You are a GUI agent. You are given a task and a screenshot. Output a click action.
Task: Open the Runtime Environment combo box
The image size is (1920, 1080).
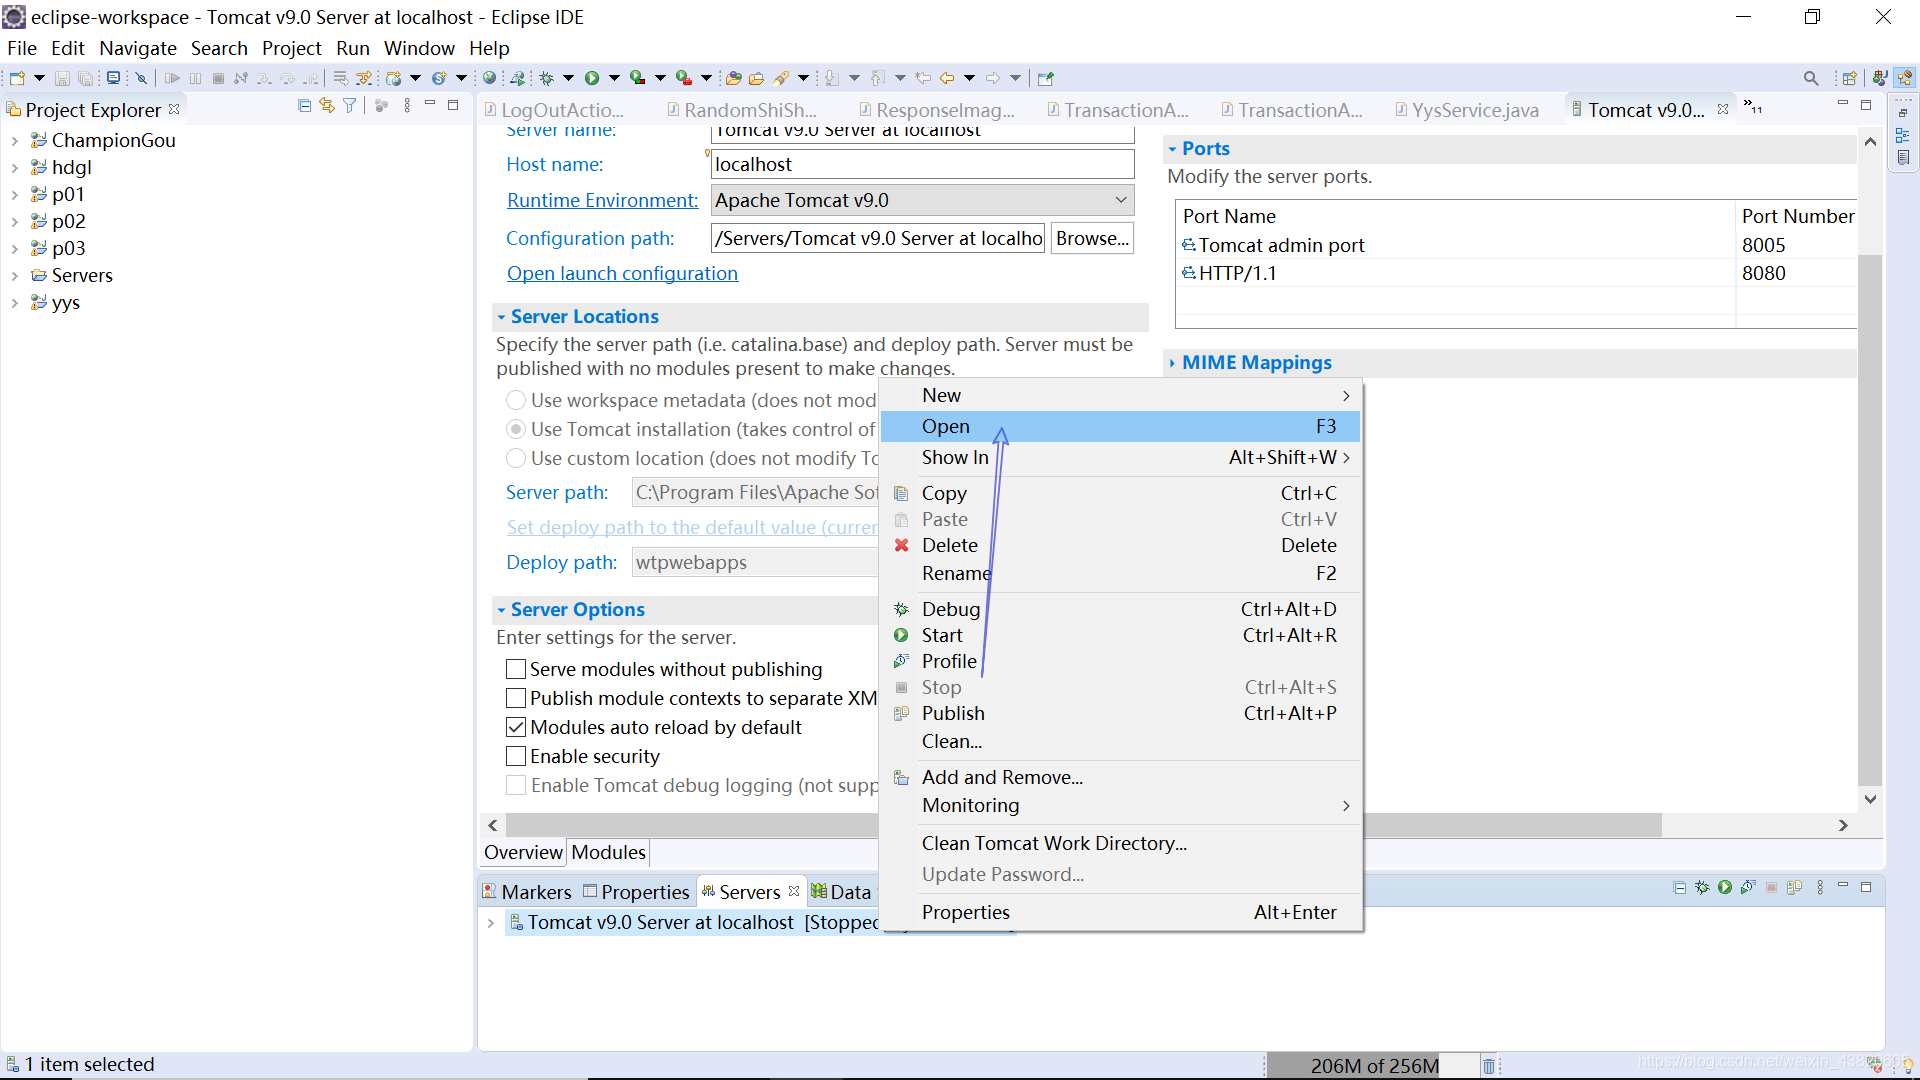coord(922,200)
